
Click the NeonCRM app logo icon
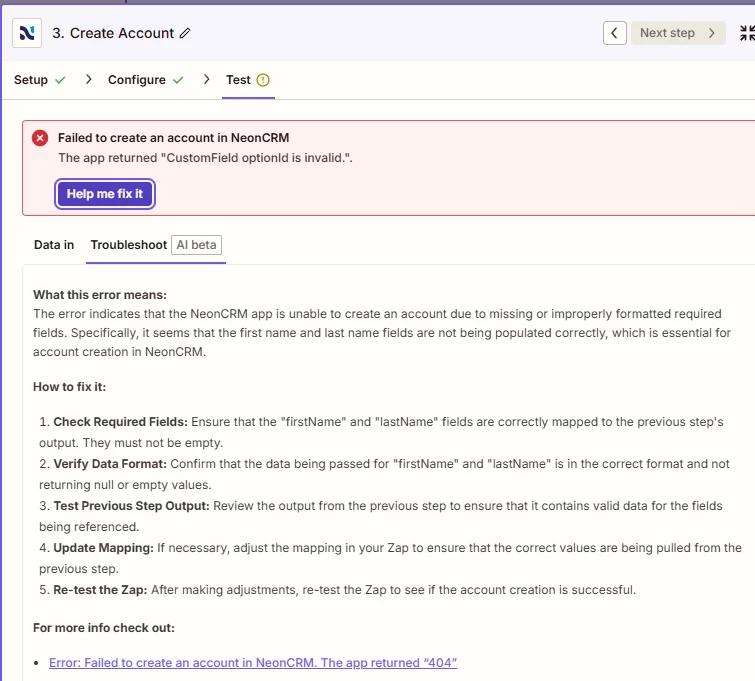[27, 33]
